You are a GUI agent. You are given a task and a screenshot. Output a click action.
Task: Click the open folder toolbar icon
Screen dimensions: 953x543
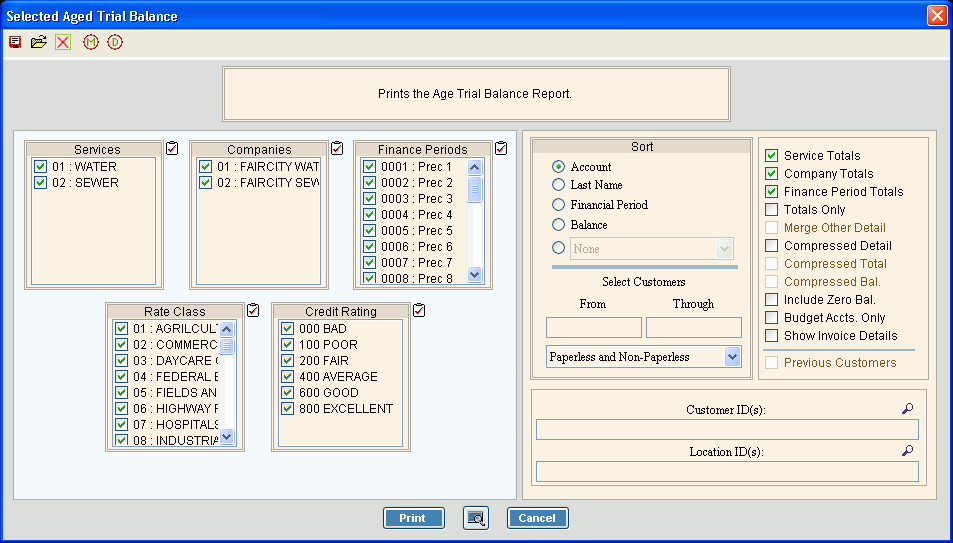tap(39, 42)
